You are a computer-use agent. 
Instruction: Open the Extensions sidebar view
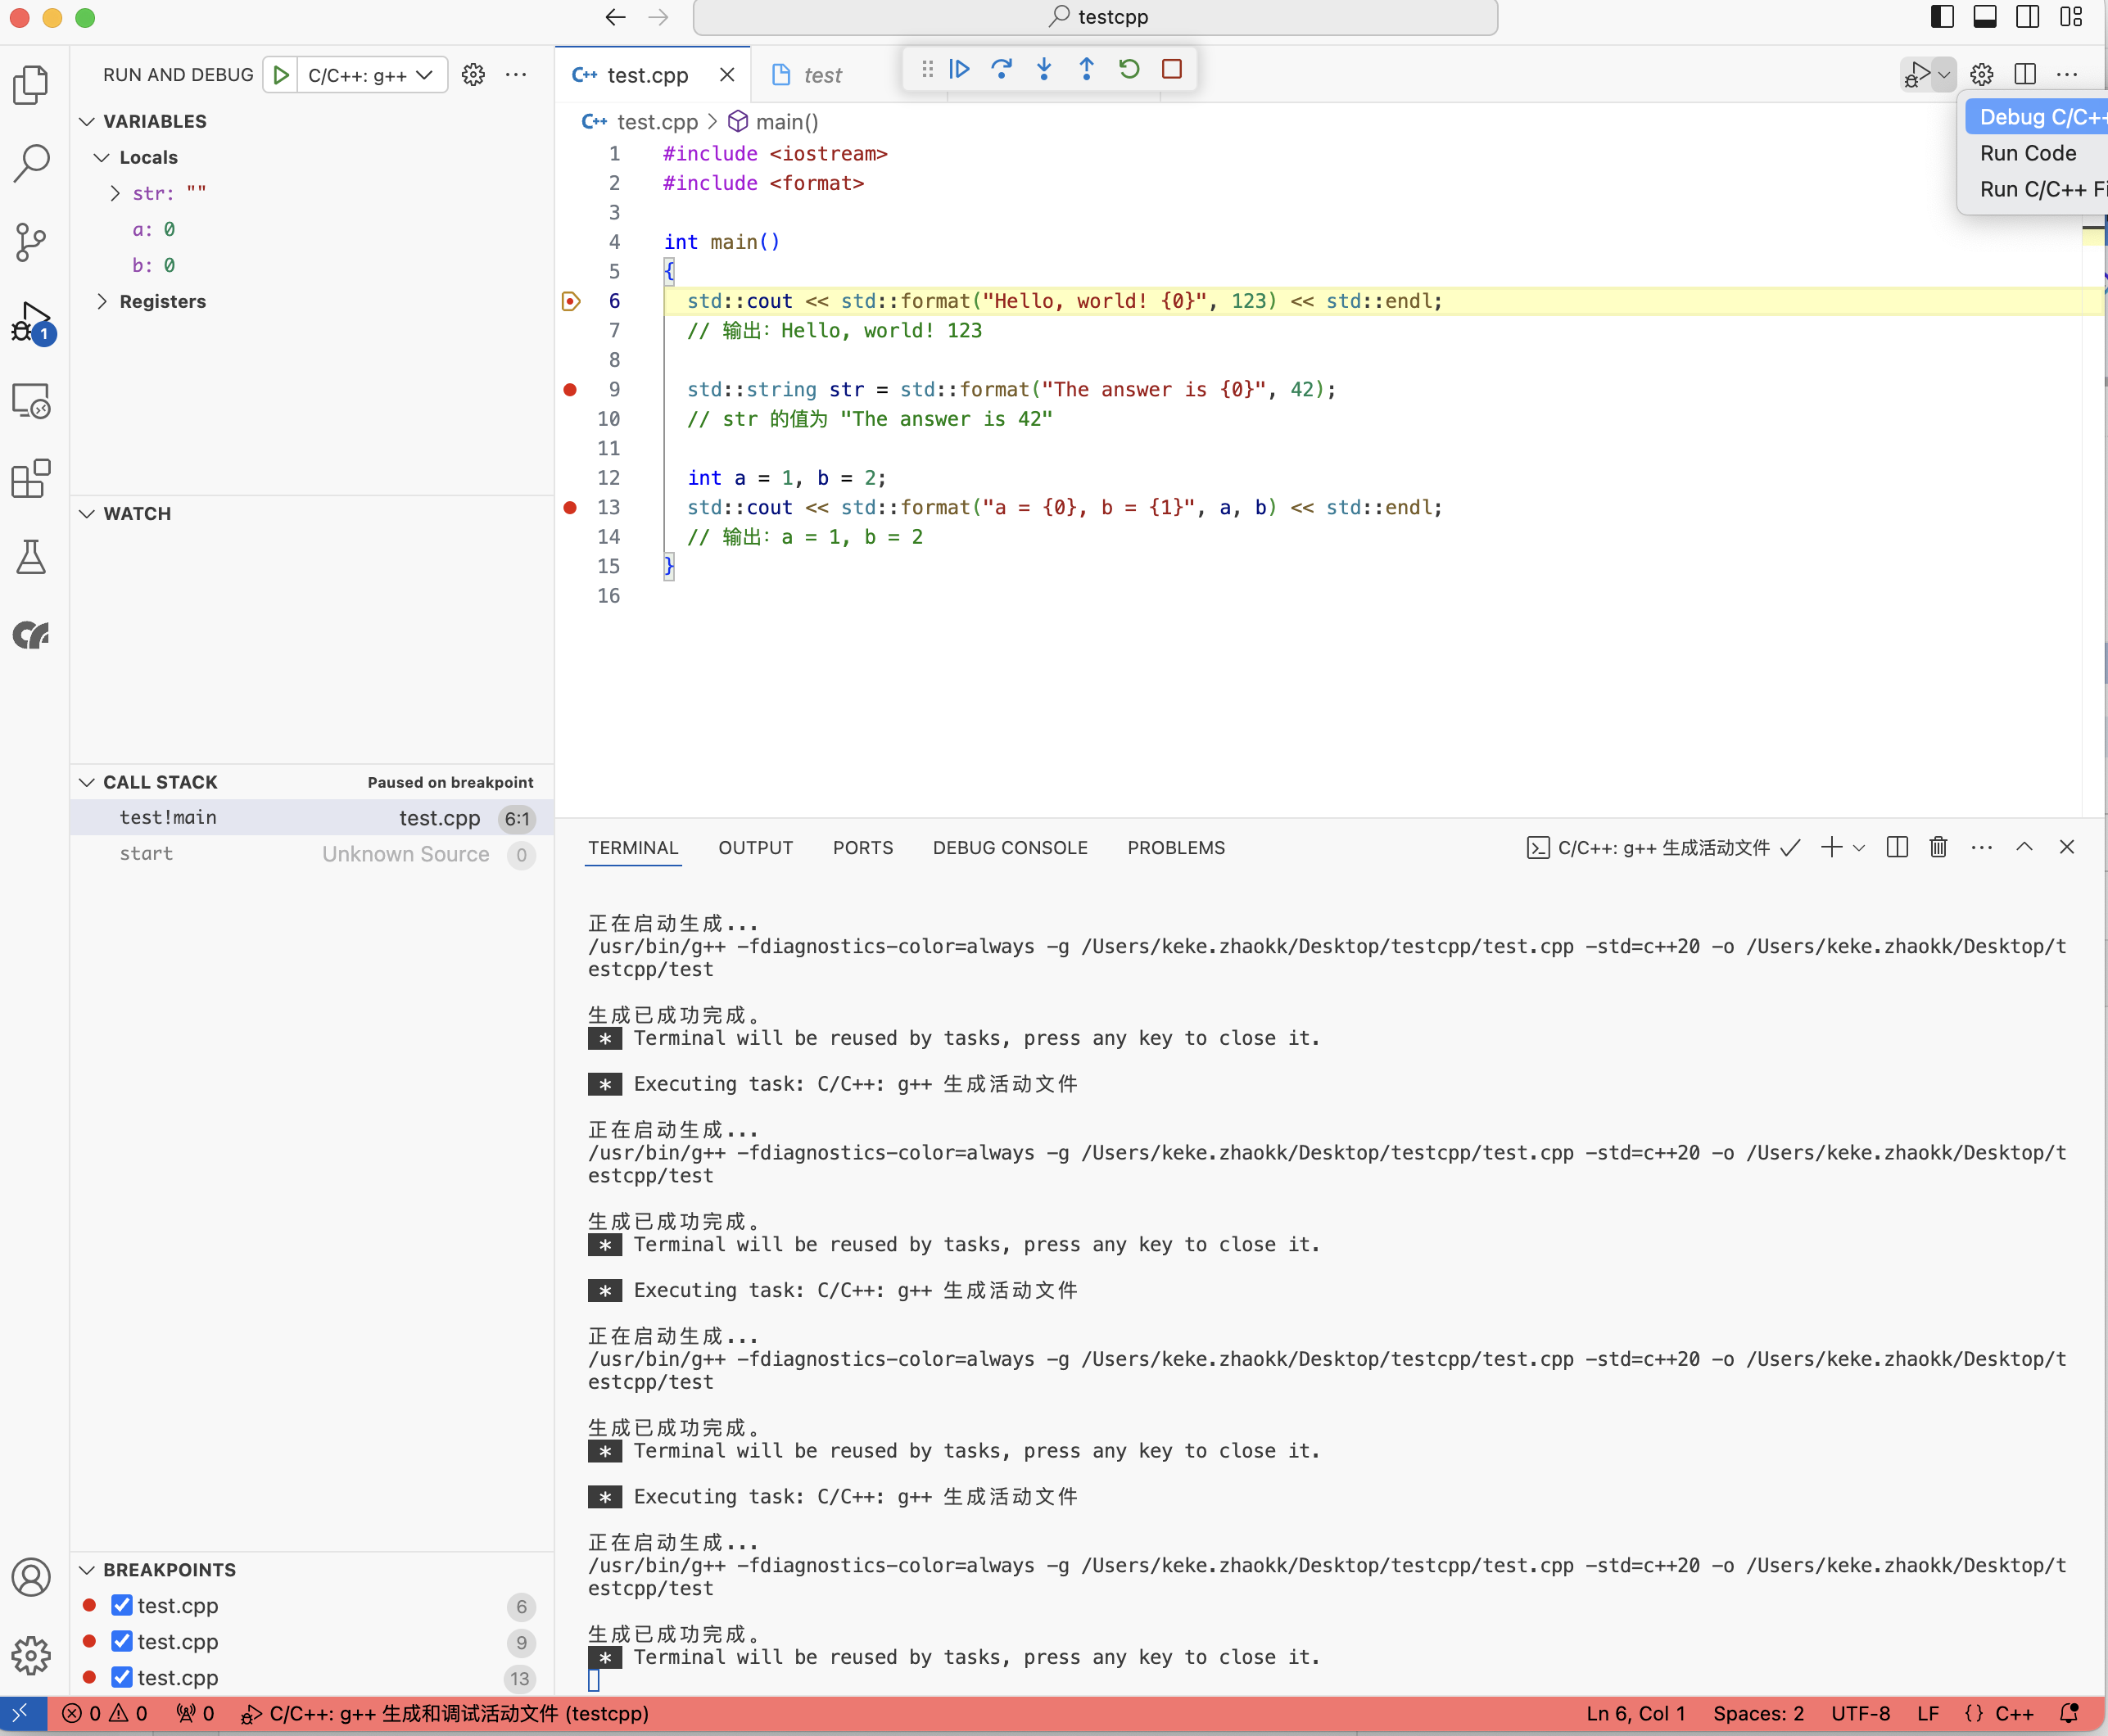(x=31, y=479)
